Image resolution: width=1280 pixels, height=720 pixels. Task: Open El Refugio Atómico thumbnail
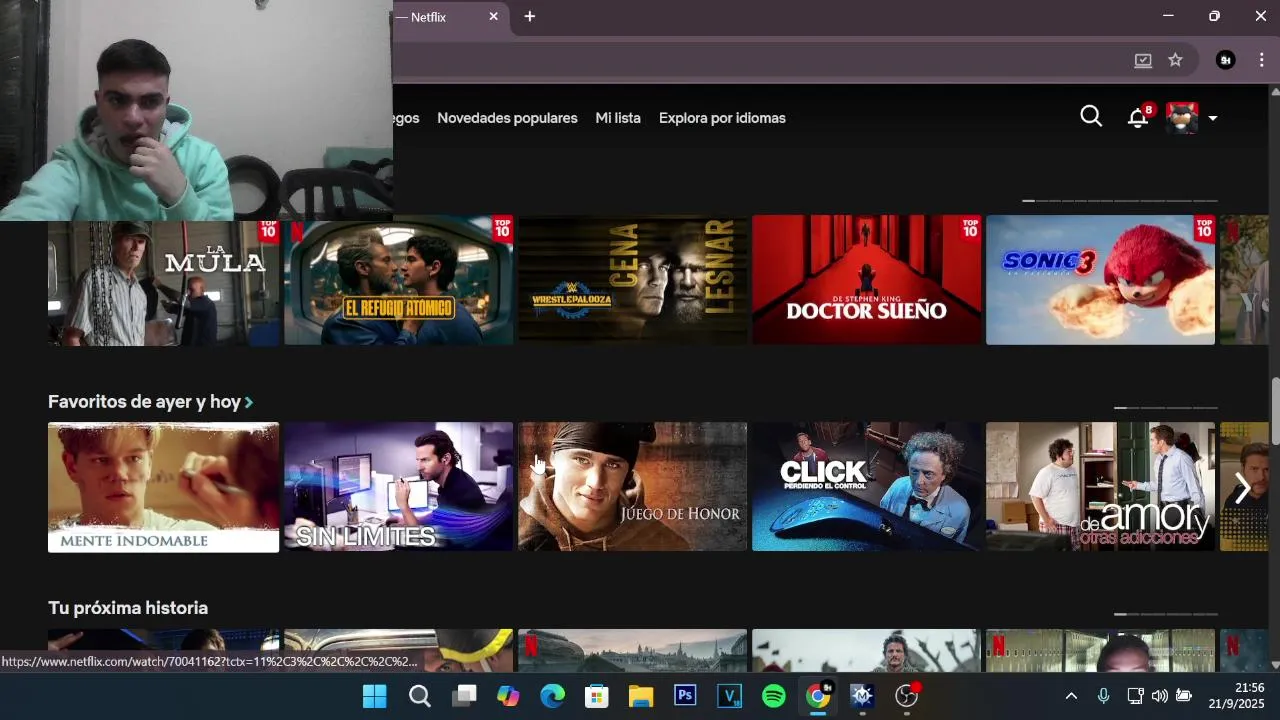coord(398,281)
